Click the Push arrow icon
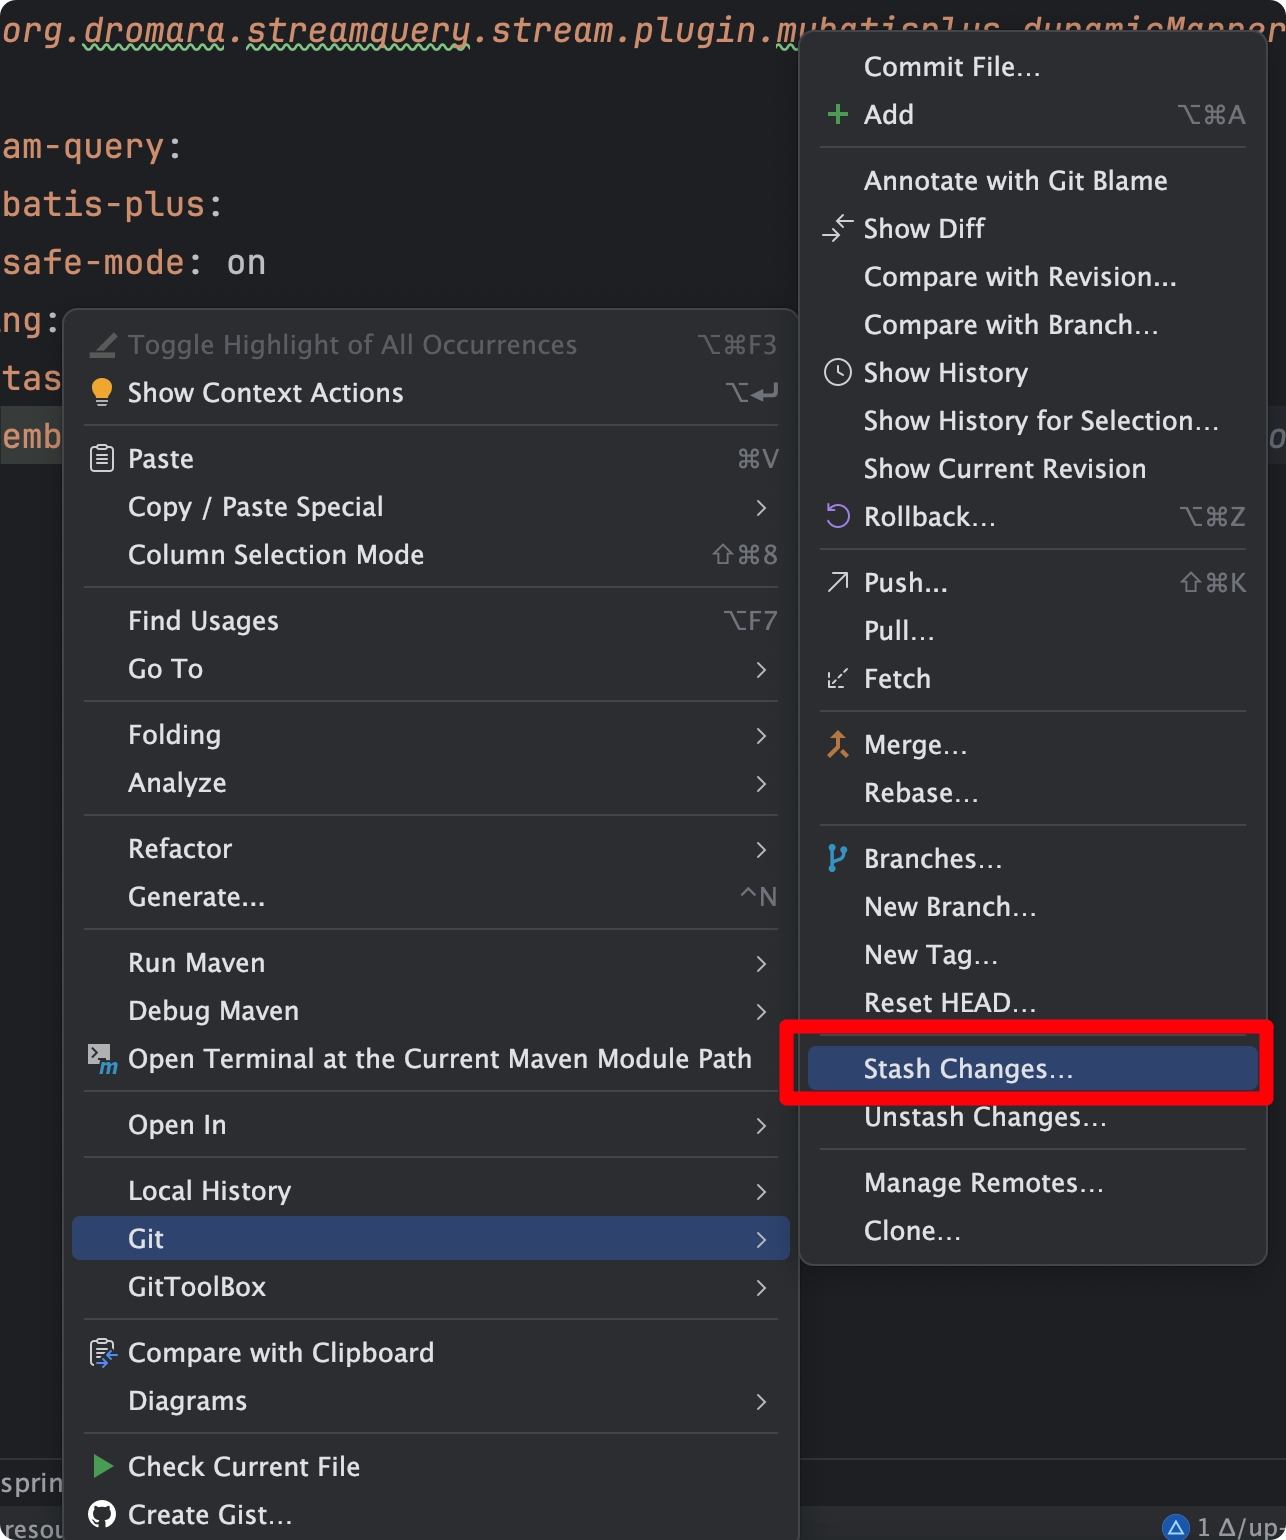Image resolution: width=1286 pixels, height=1540 pixels. coord(838,583)
